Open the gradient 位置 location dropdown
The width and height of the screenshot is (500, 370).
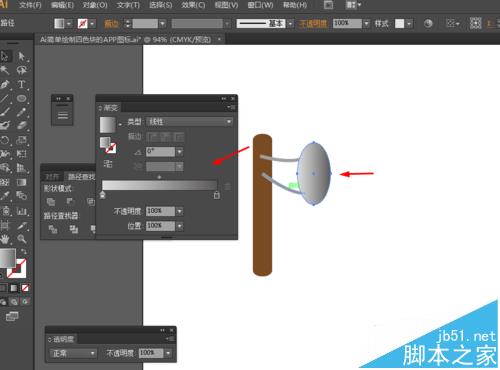click(180, 226)
